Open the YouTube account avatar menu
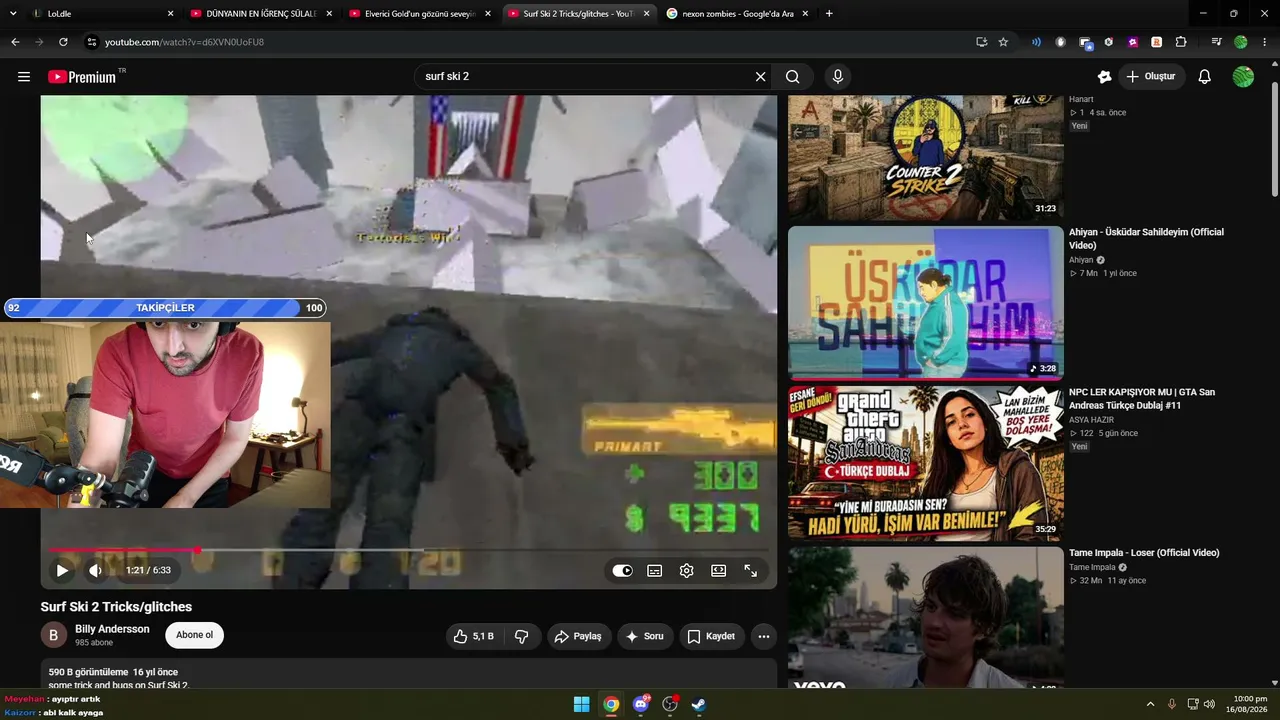 1243,77
